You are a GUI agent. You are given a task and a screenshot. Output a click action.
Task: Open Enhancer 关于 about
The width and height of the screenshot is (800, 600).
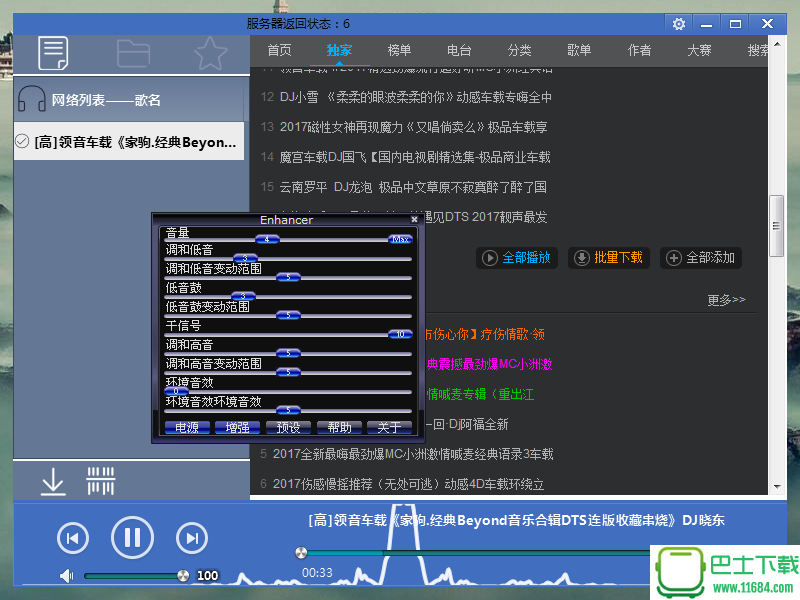(x=389, y=427)
